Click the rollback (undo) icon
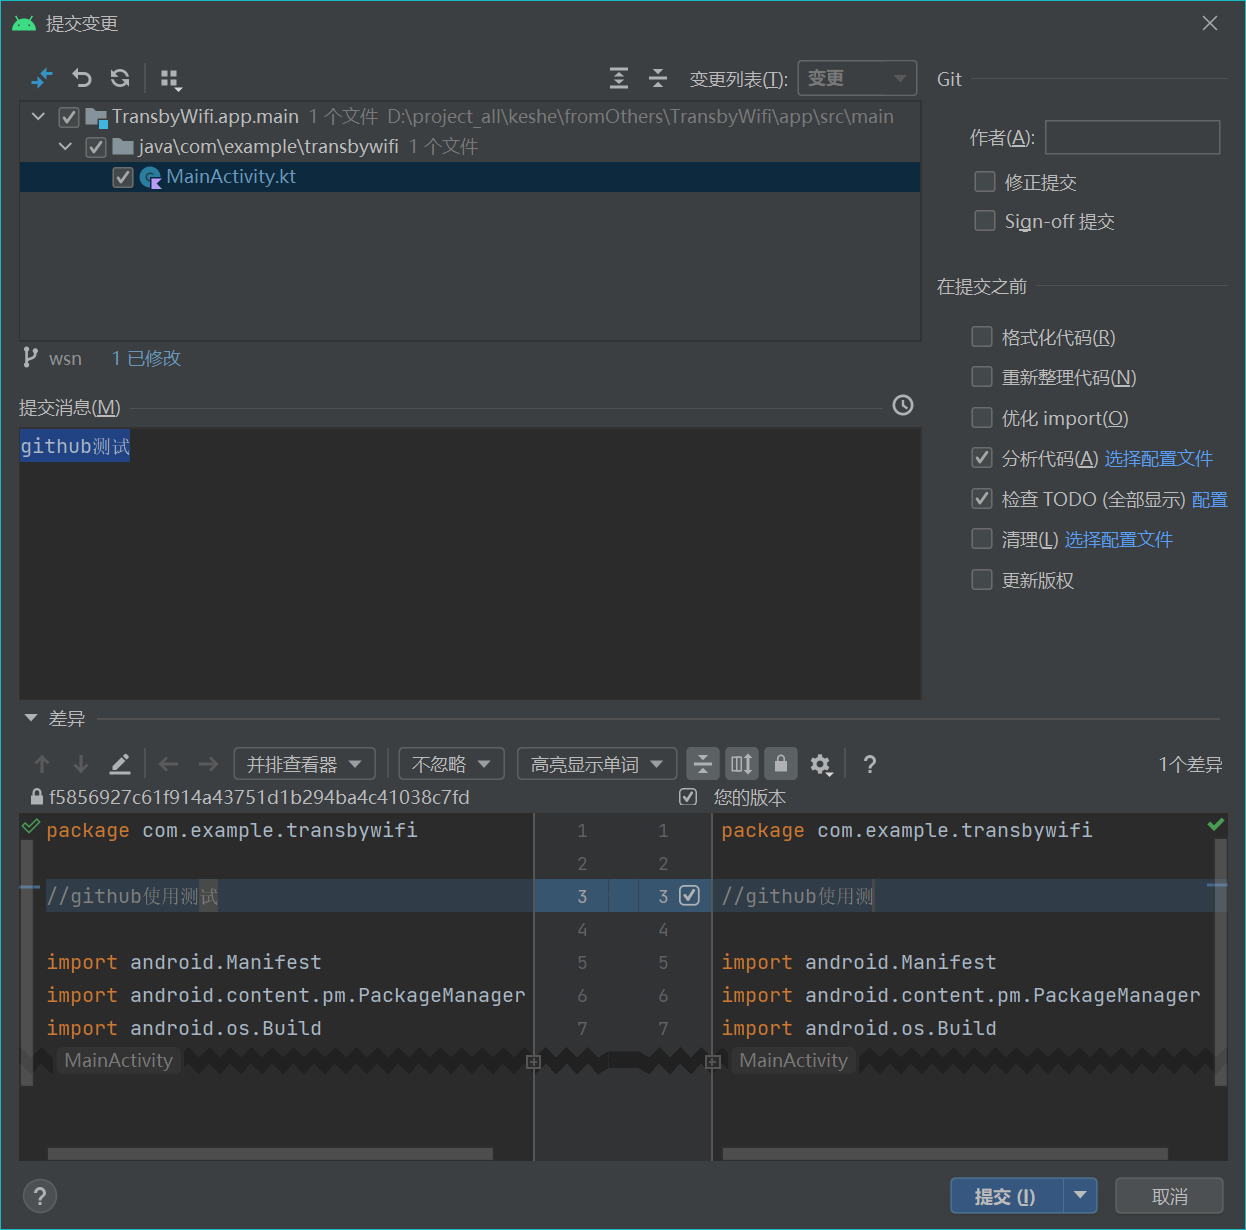This screenshot has height=1230, width=1246. tap(82, 78)
